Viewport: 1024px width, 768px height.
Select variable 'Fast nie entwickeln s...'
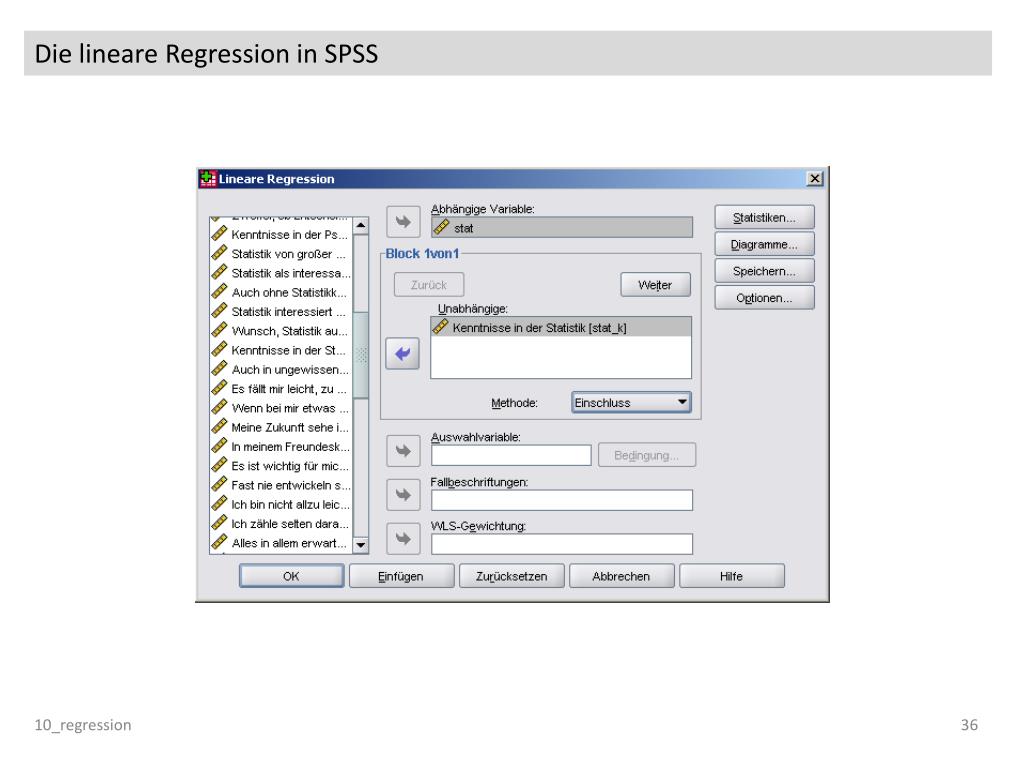pos(281,485)
